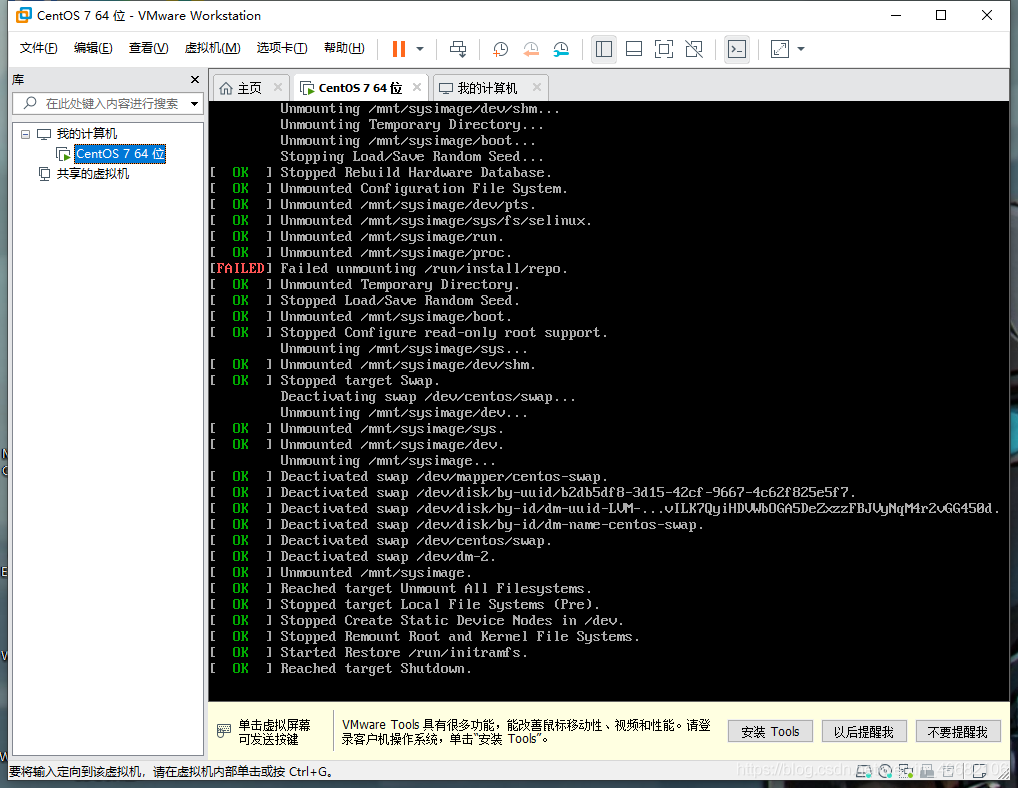Switch to Unity mode
This screenshot has height=788, width=1018.
694,49
